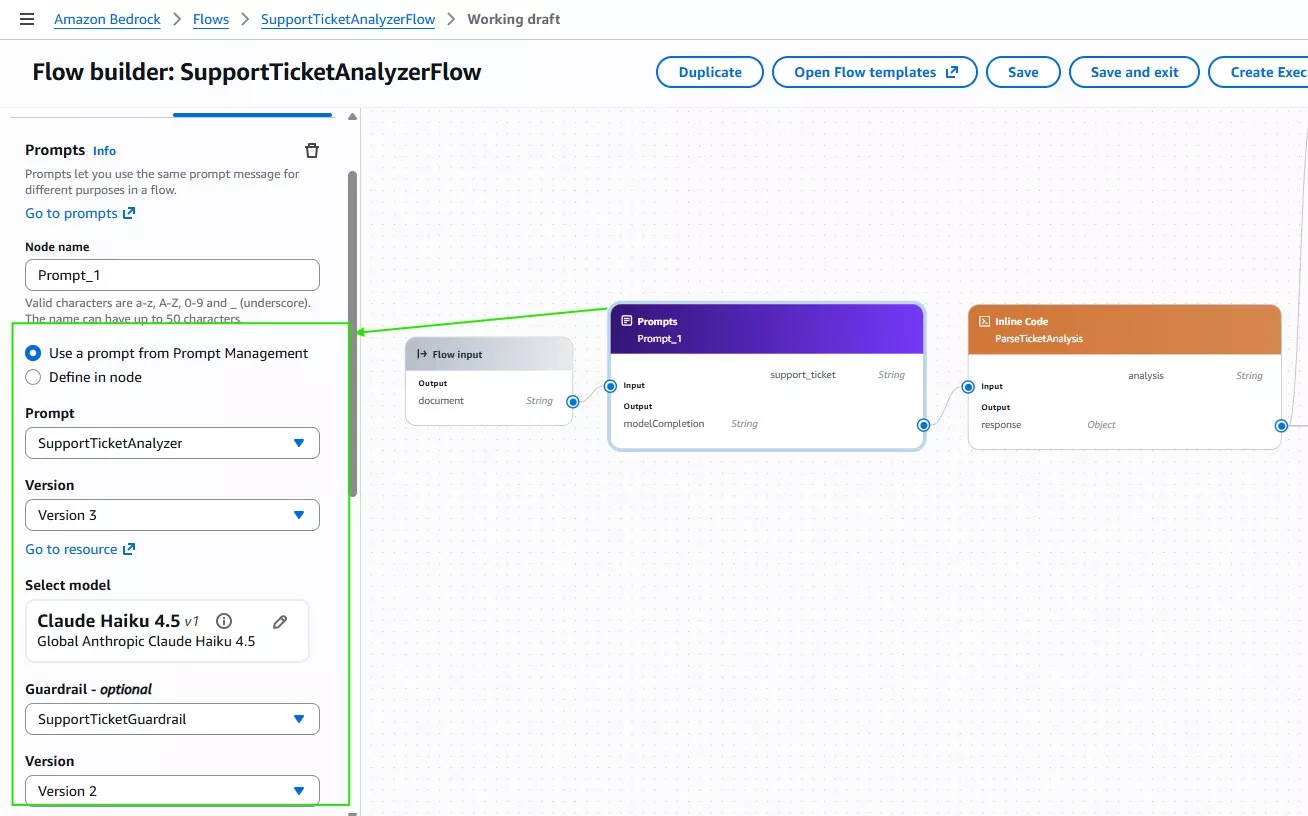Click the 'document' output label
The image size is (1308, 816).
[441, 401]
